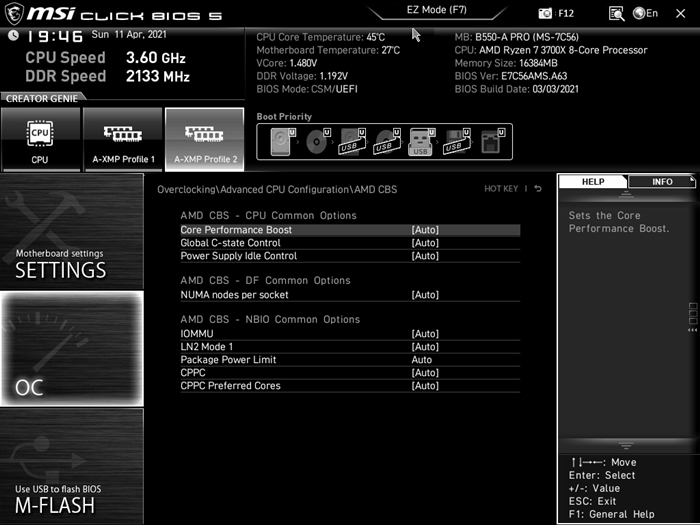
Task: Open the M-FLASH BIOS flashing section
Action: pyautogui.click(x=72, y=466)
